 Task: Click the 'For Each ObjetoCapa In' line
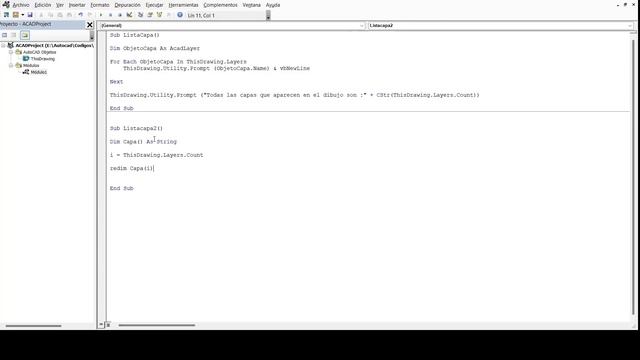click(178, 62)
